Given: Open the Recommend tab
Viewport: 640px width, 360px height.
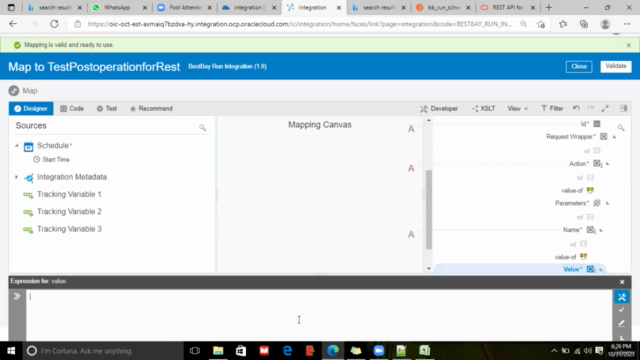Looking at the screenshot, I should (x=151, y=109).
